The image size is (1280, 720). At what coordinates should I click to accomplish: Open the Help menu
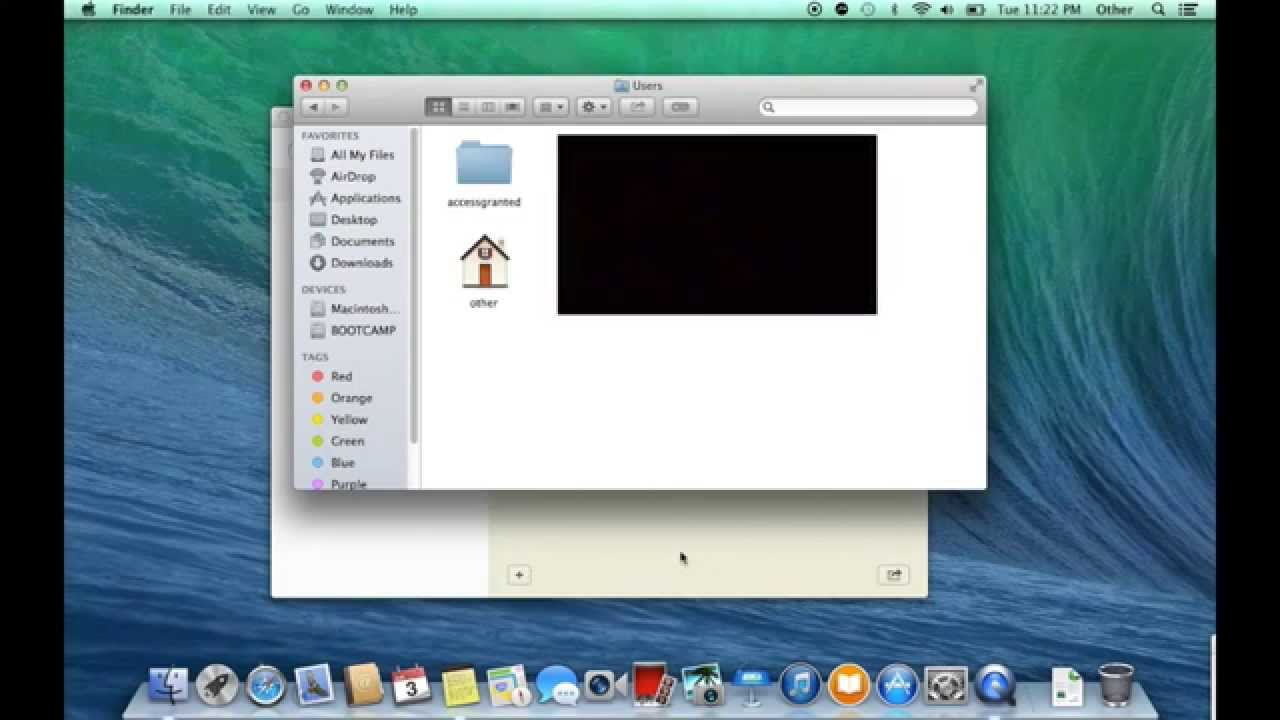coord(403,10)
